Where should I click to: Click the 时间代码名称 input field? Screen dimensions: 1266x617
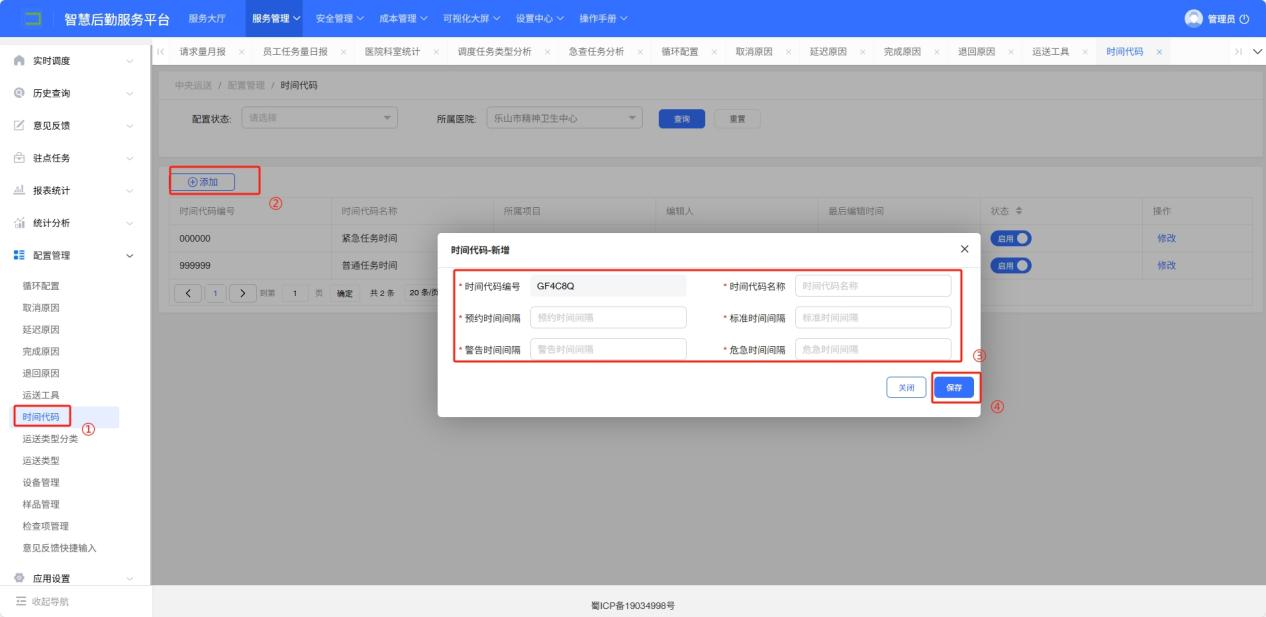[873, 286]
